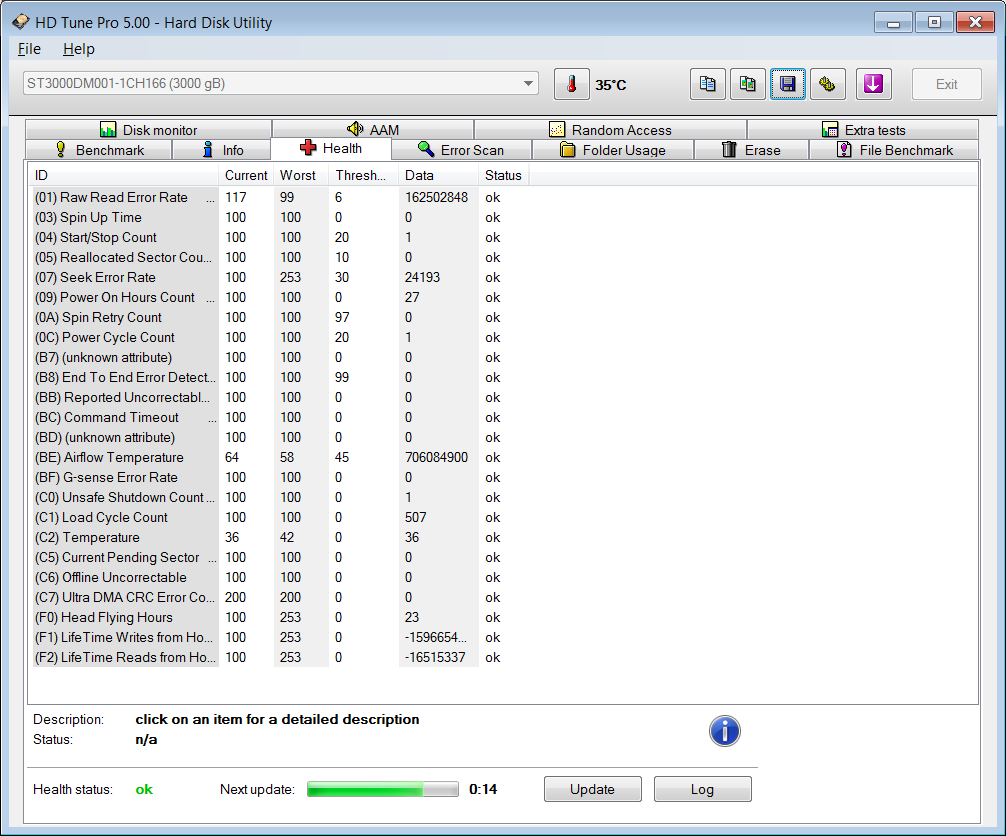Click the thermometer temperature icon
1006x836 pixels.
coord(572,84)
